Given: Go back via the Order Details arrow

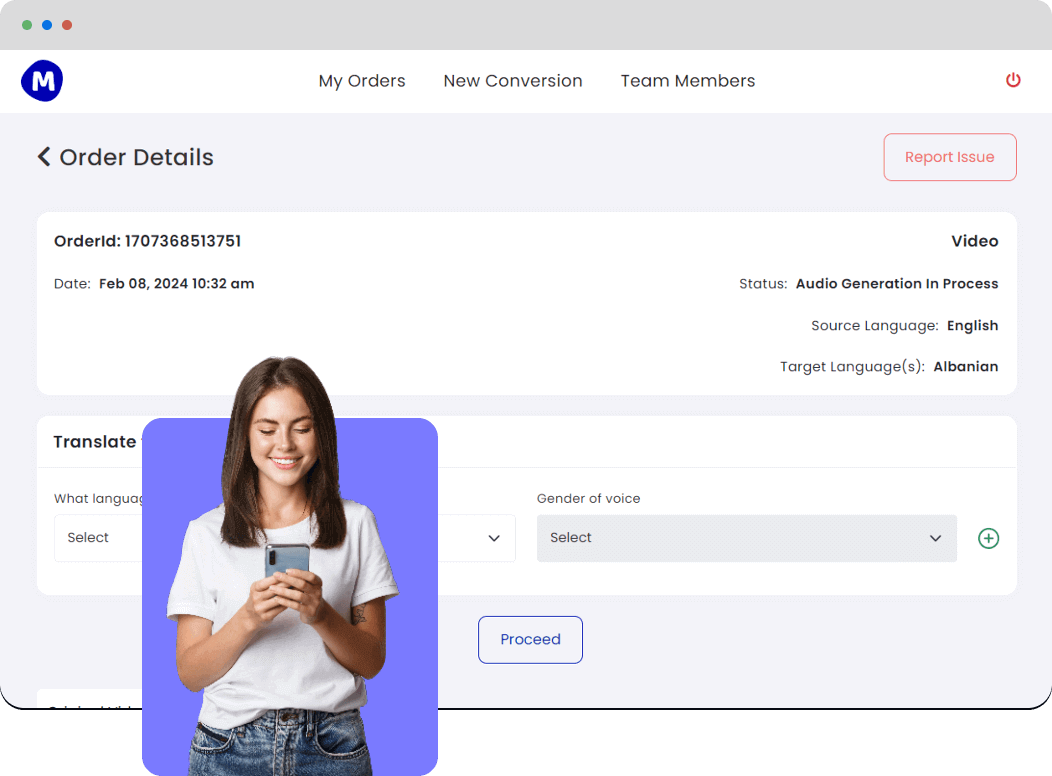Looking at the screenshot, I should coord(44,157).
